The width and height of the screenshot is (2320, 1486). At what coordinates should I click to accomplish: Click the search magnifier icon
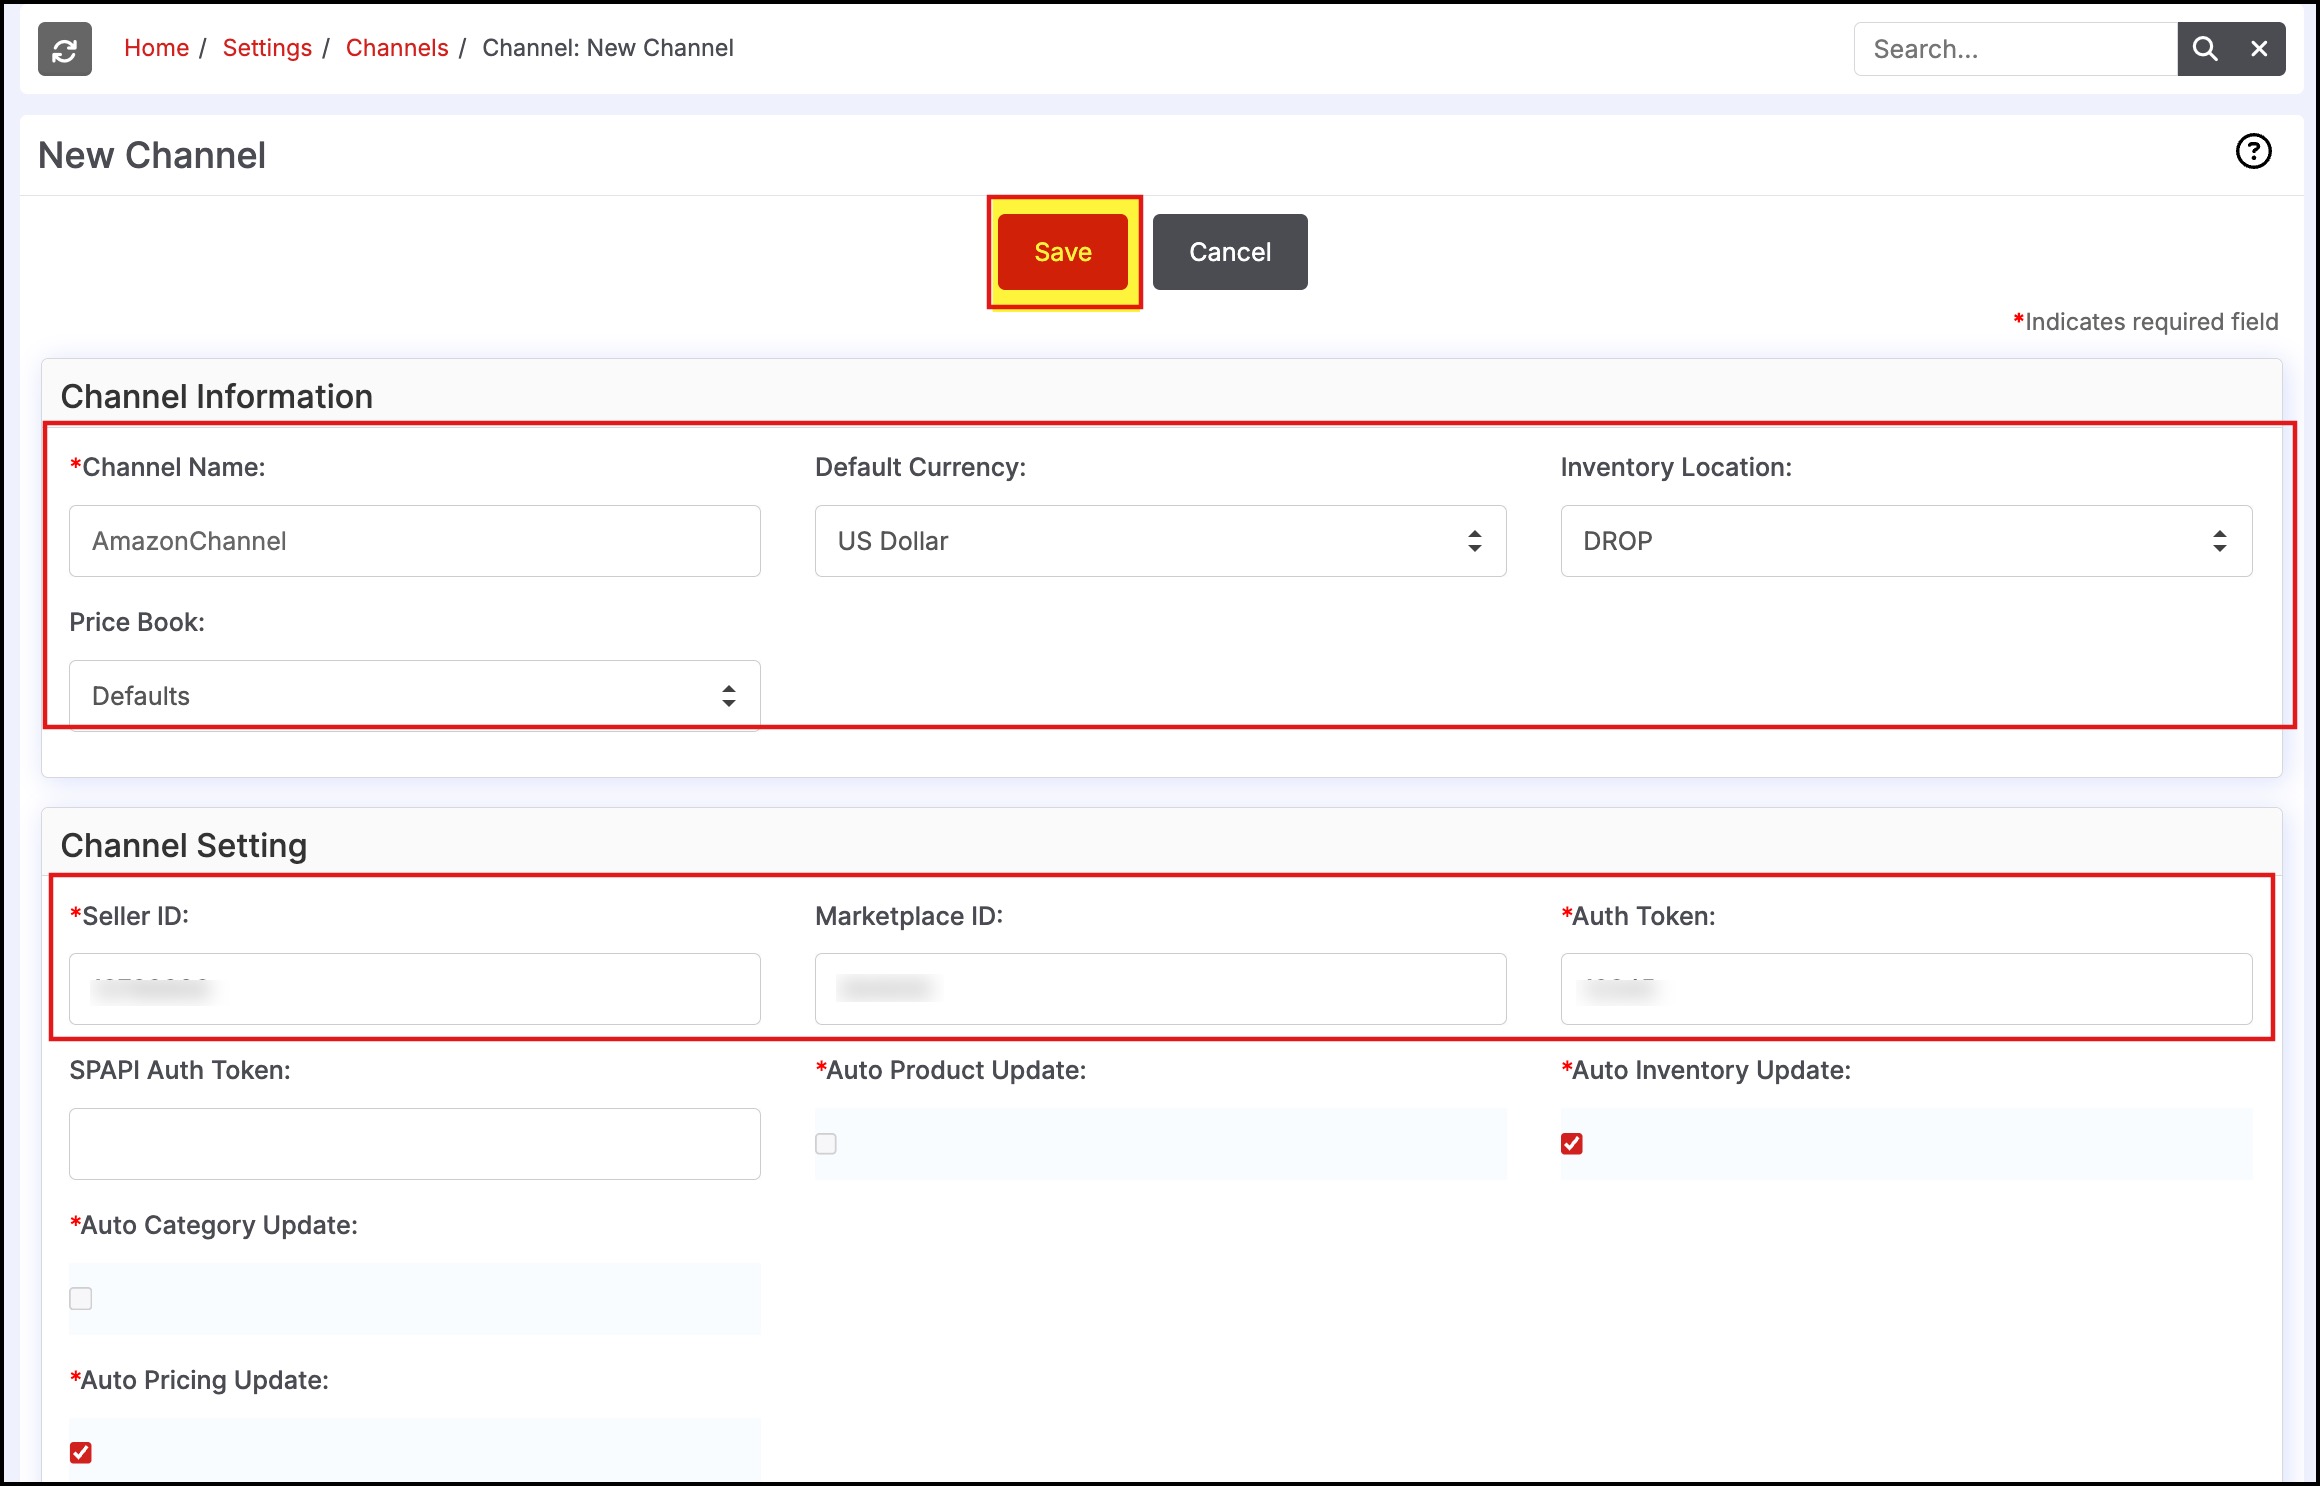(x=2204, y=49)
